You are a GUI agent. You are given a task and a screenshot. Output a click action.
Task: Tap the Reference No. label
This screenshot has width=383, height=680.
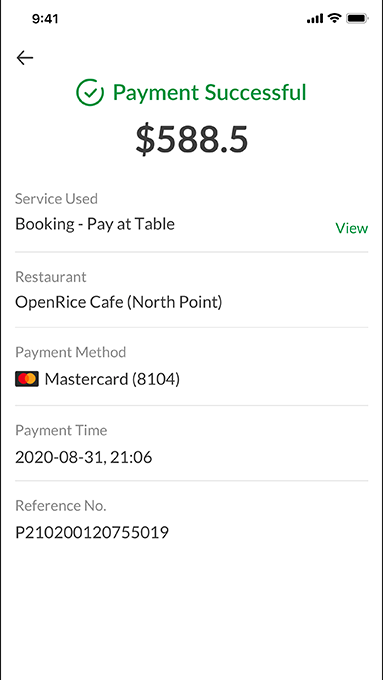[61, 506]
